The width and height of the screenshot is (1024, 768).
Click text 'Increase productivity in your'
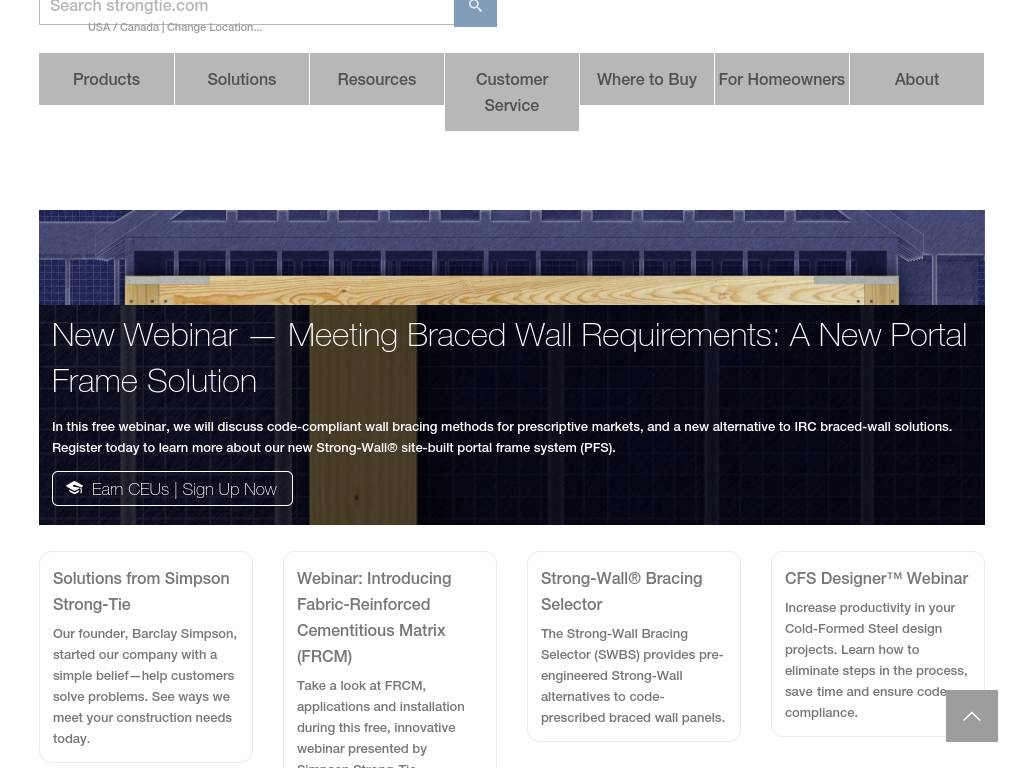pos(870,607)
